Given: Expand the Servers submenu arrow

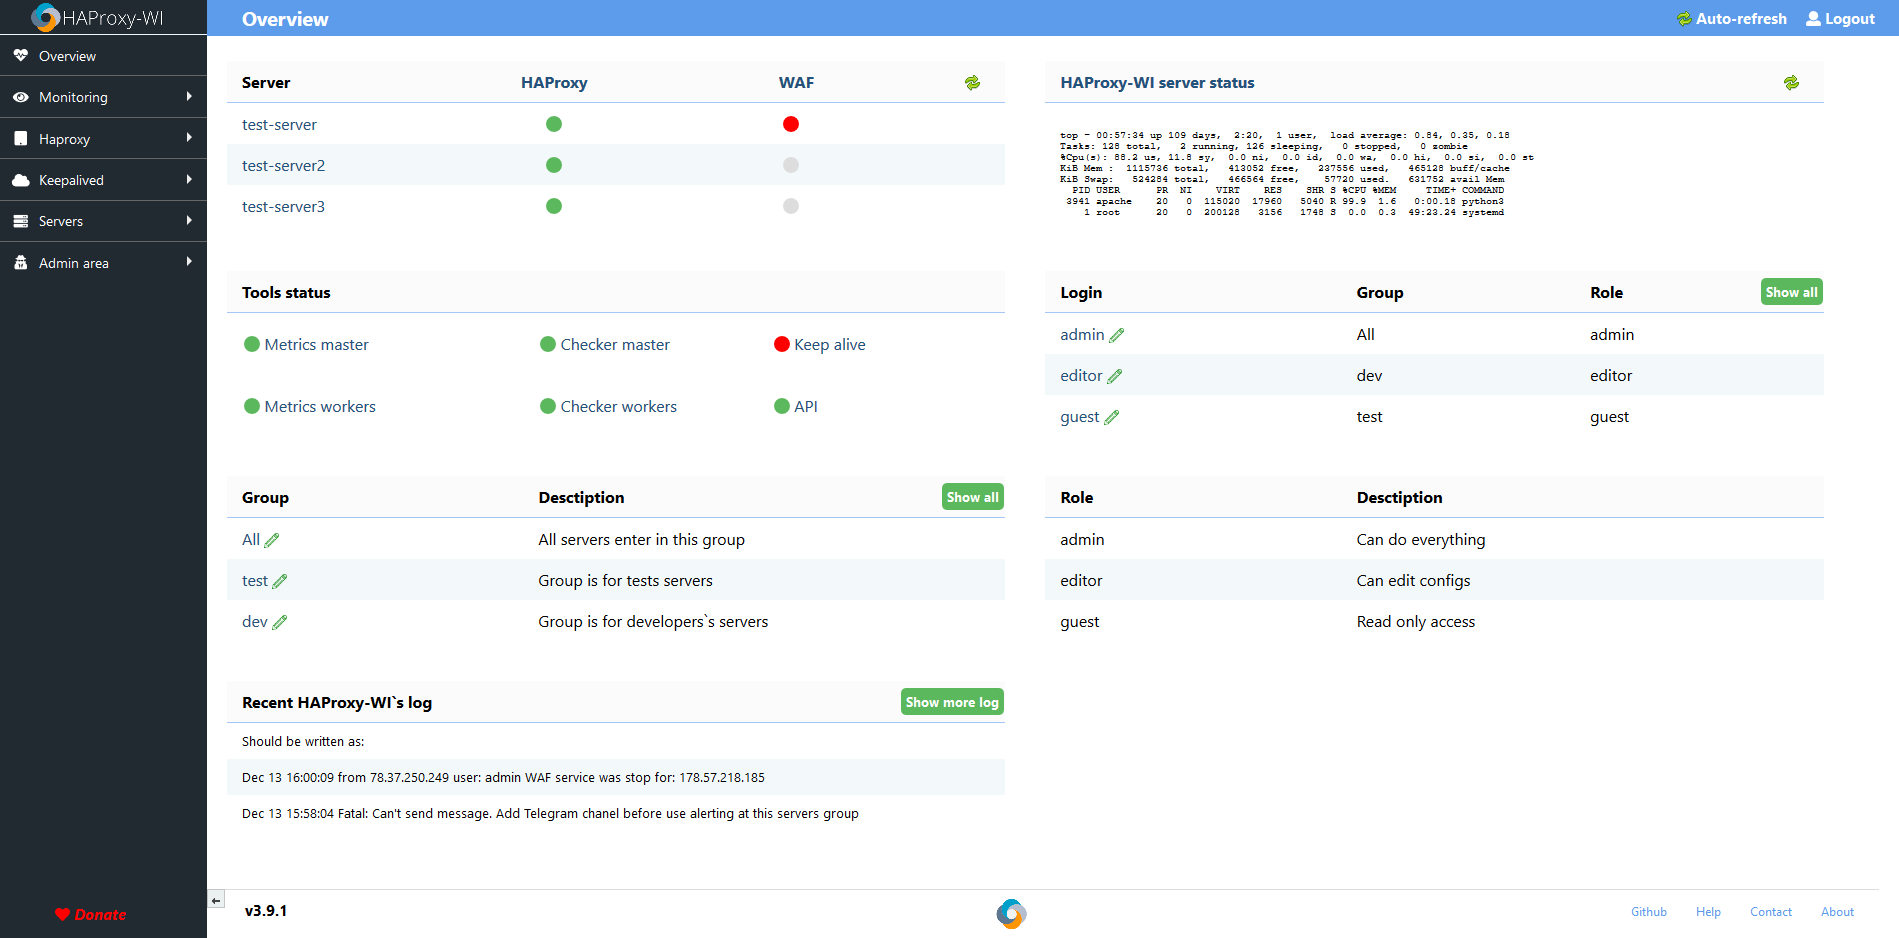Looking at the screenshot, I should click(189, 220).
